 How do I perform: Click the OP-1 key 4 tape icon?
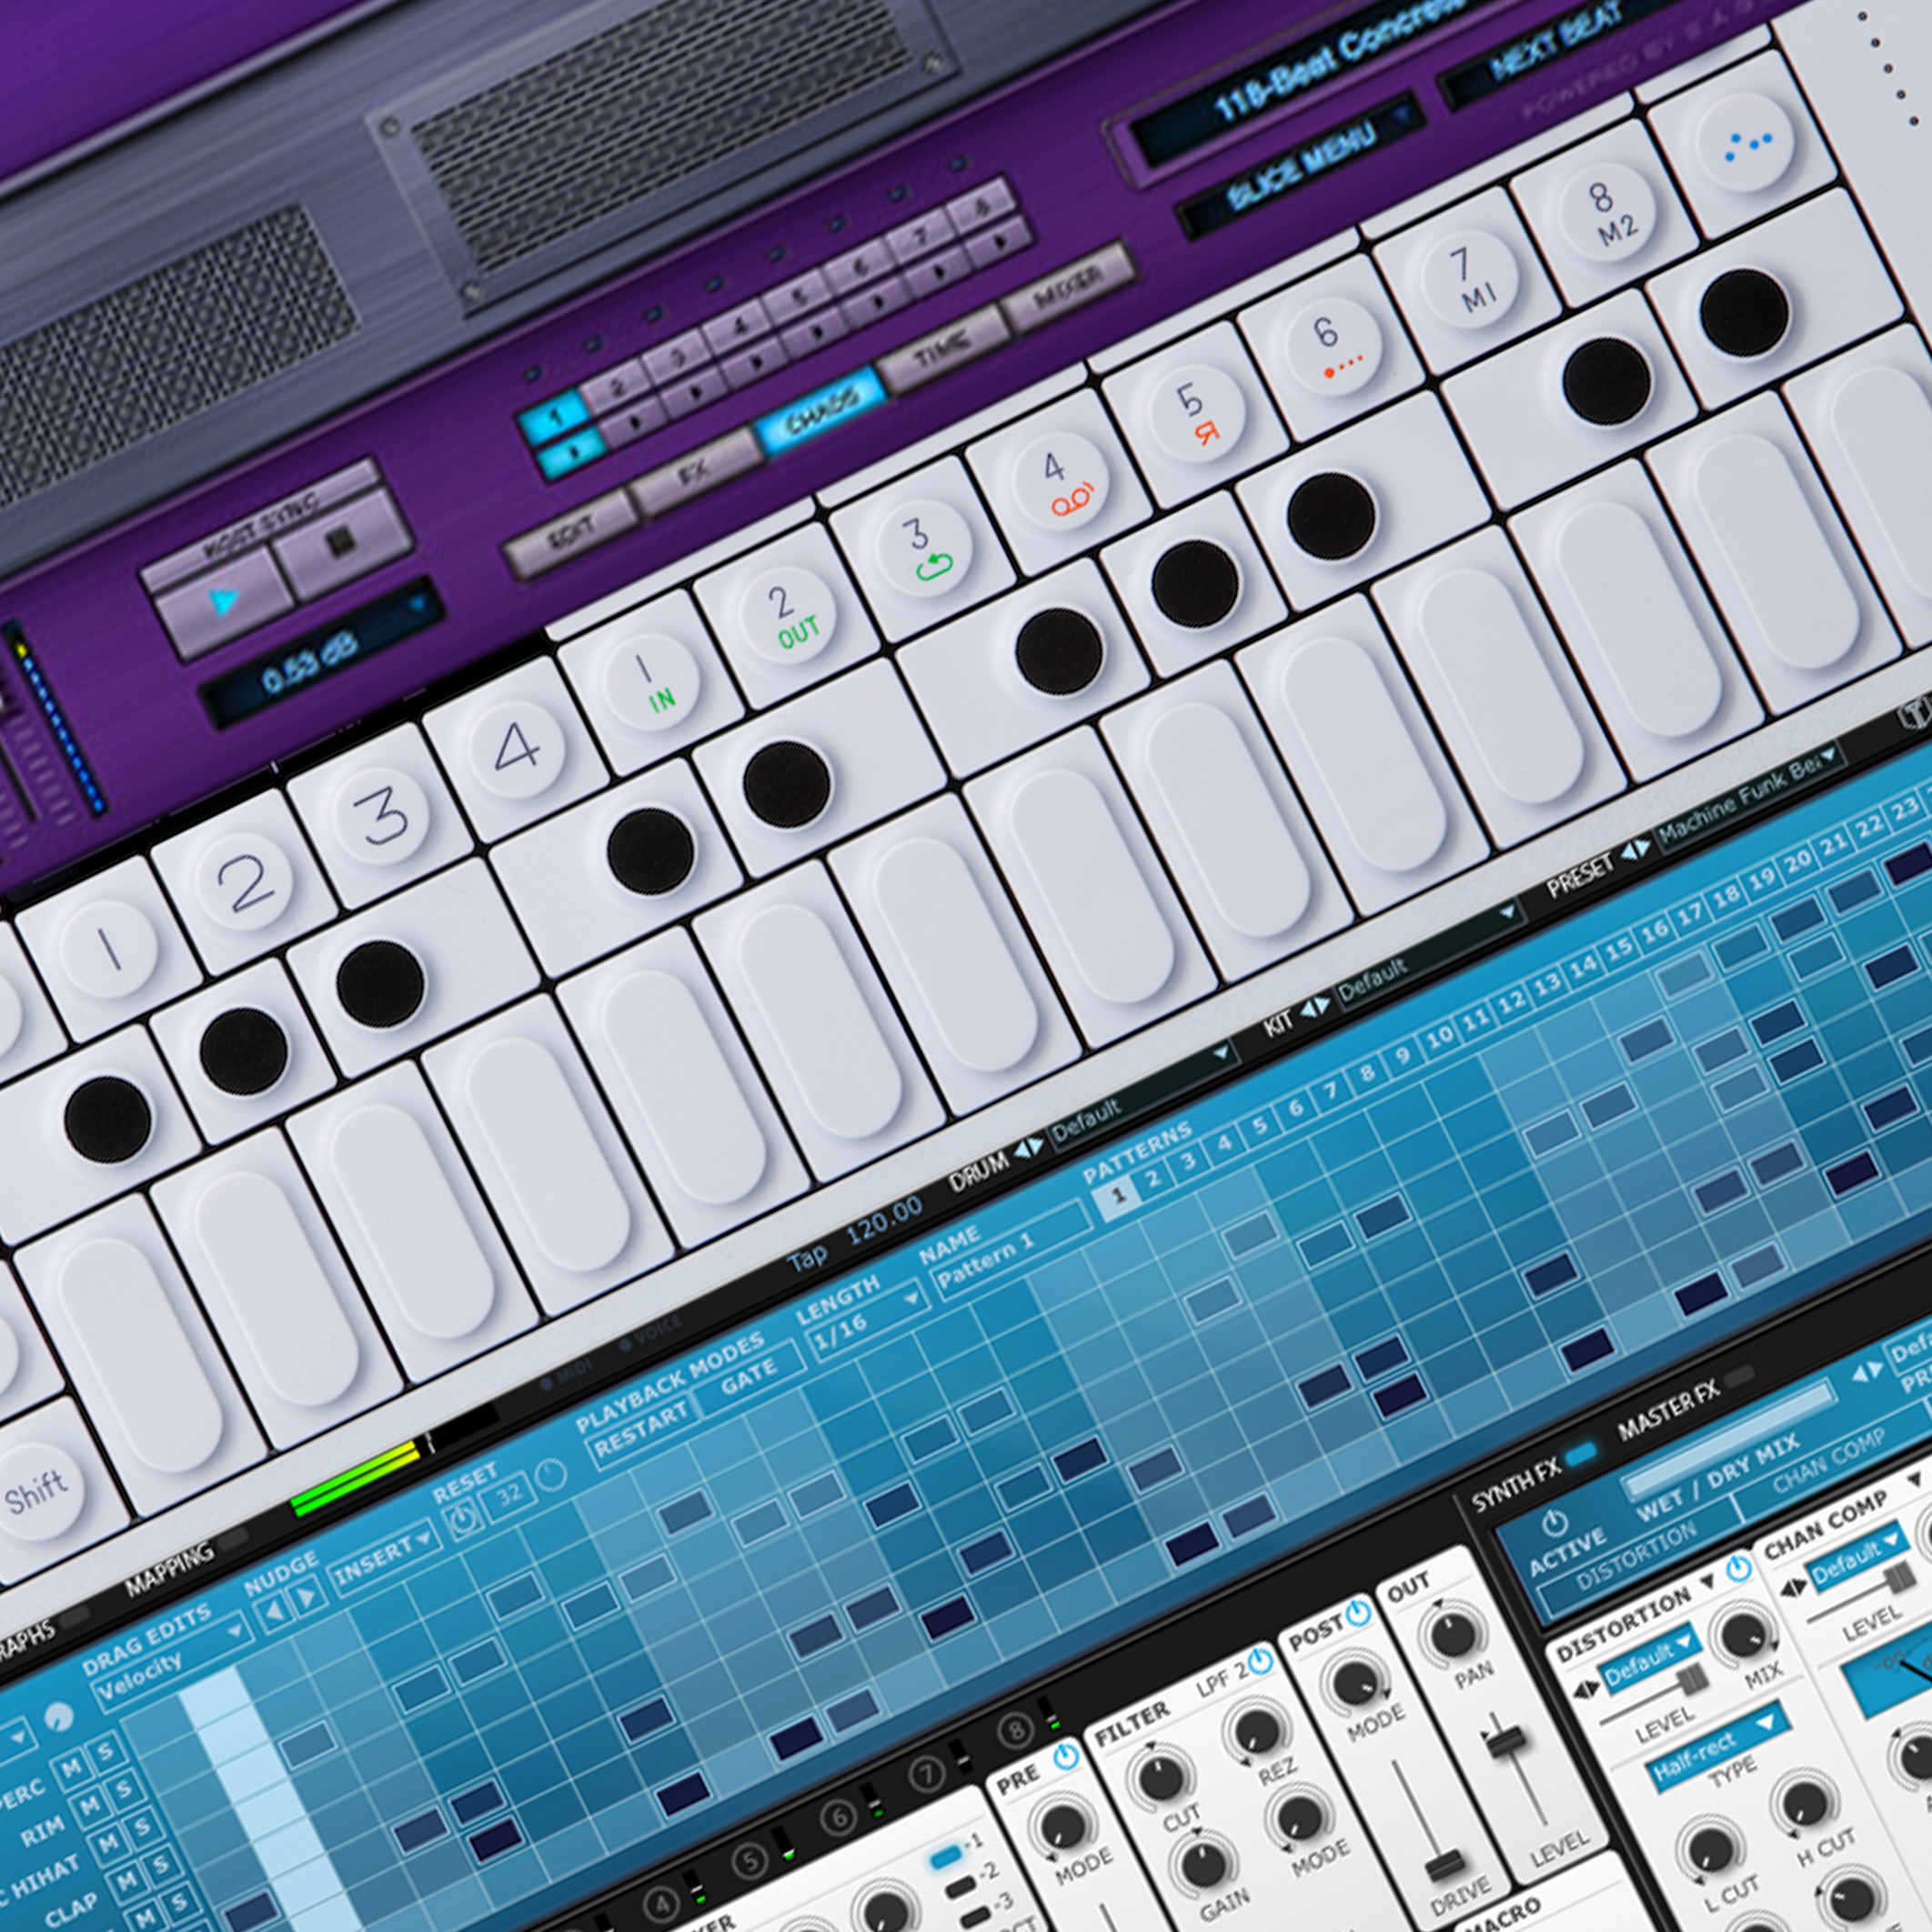1060,480
